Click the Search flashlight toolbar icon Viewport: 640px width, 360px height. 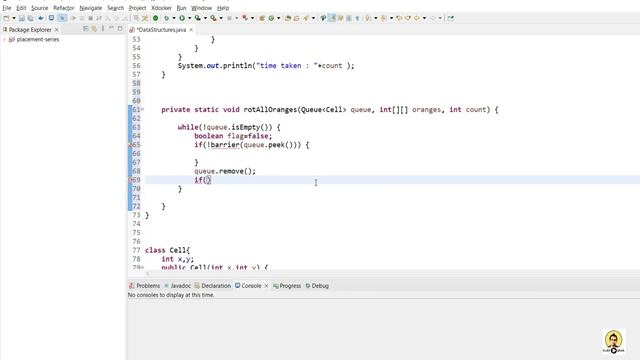(306, 18)
